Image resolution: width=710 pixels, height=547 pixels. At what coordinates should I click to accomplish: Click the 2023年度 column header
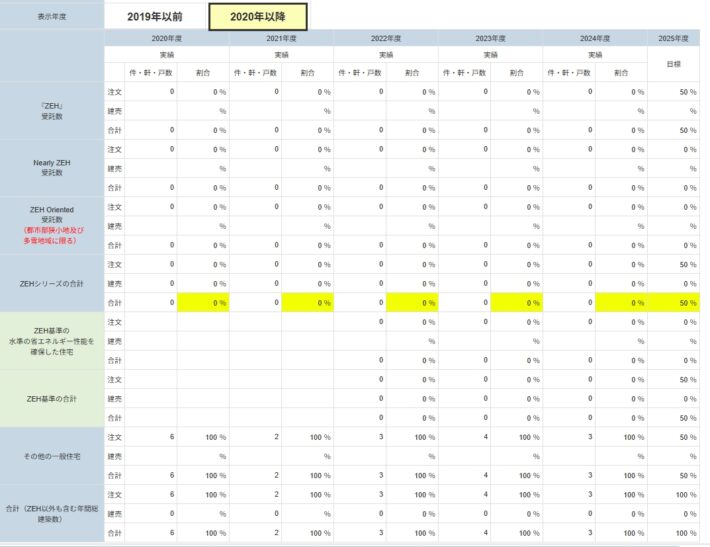(x=491, y=38)
